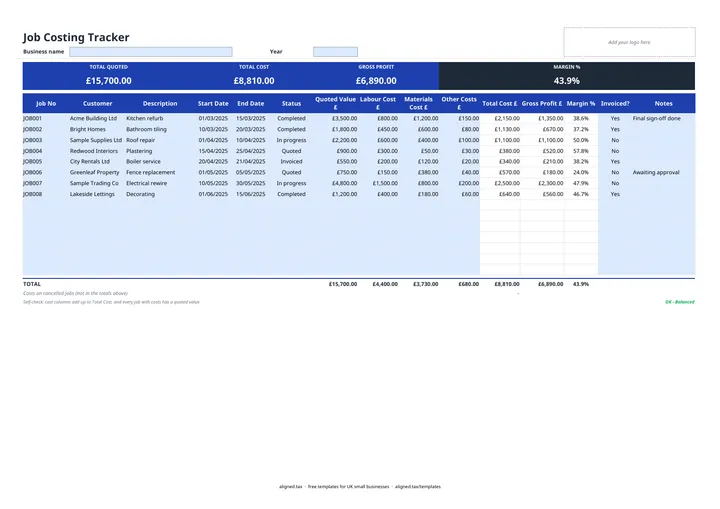Select the JOB007 quoted value £4,800.00
Image resolution: width=720 pixels, height=509 pixels.
pyautogui.click(x=344, y=183)
